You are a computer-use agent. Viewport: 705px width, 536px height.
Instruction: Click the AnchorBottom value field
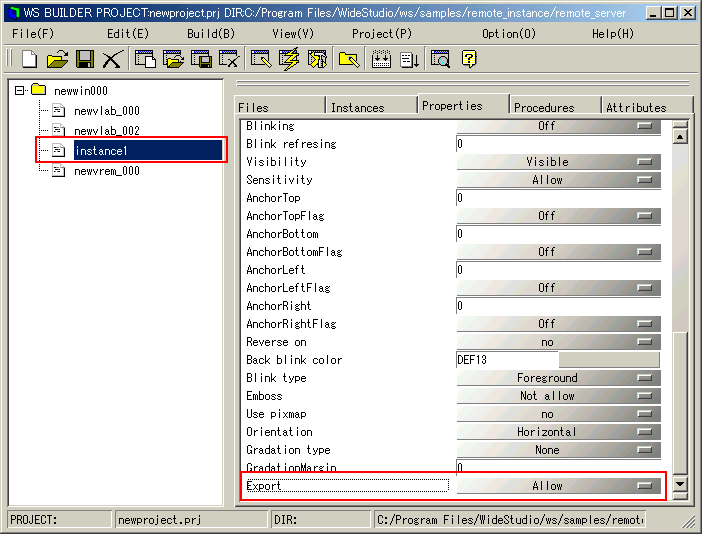(558, 234)
